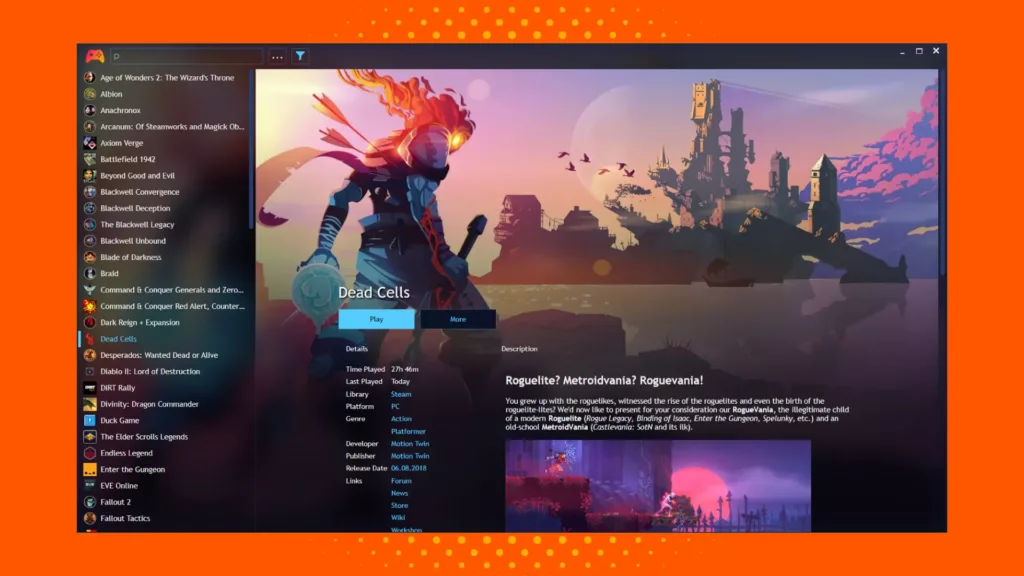
Task: Launch Dead Cells with the Play button
Action: coord(377,318)
